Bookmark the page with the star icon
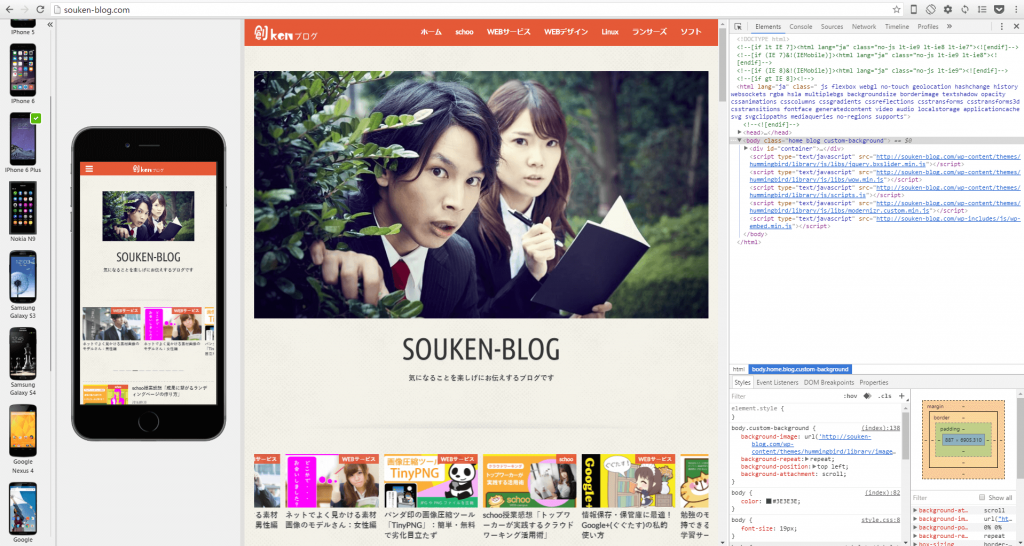Viewport: 1024px width, 546px height. point(897,10)
